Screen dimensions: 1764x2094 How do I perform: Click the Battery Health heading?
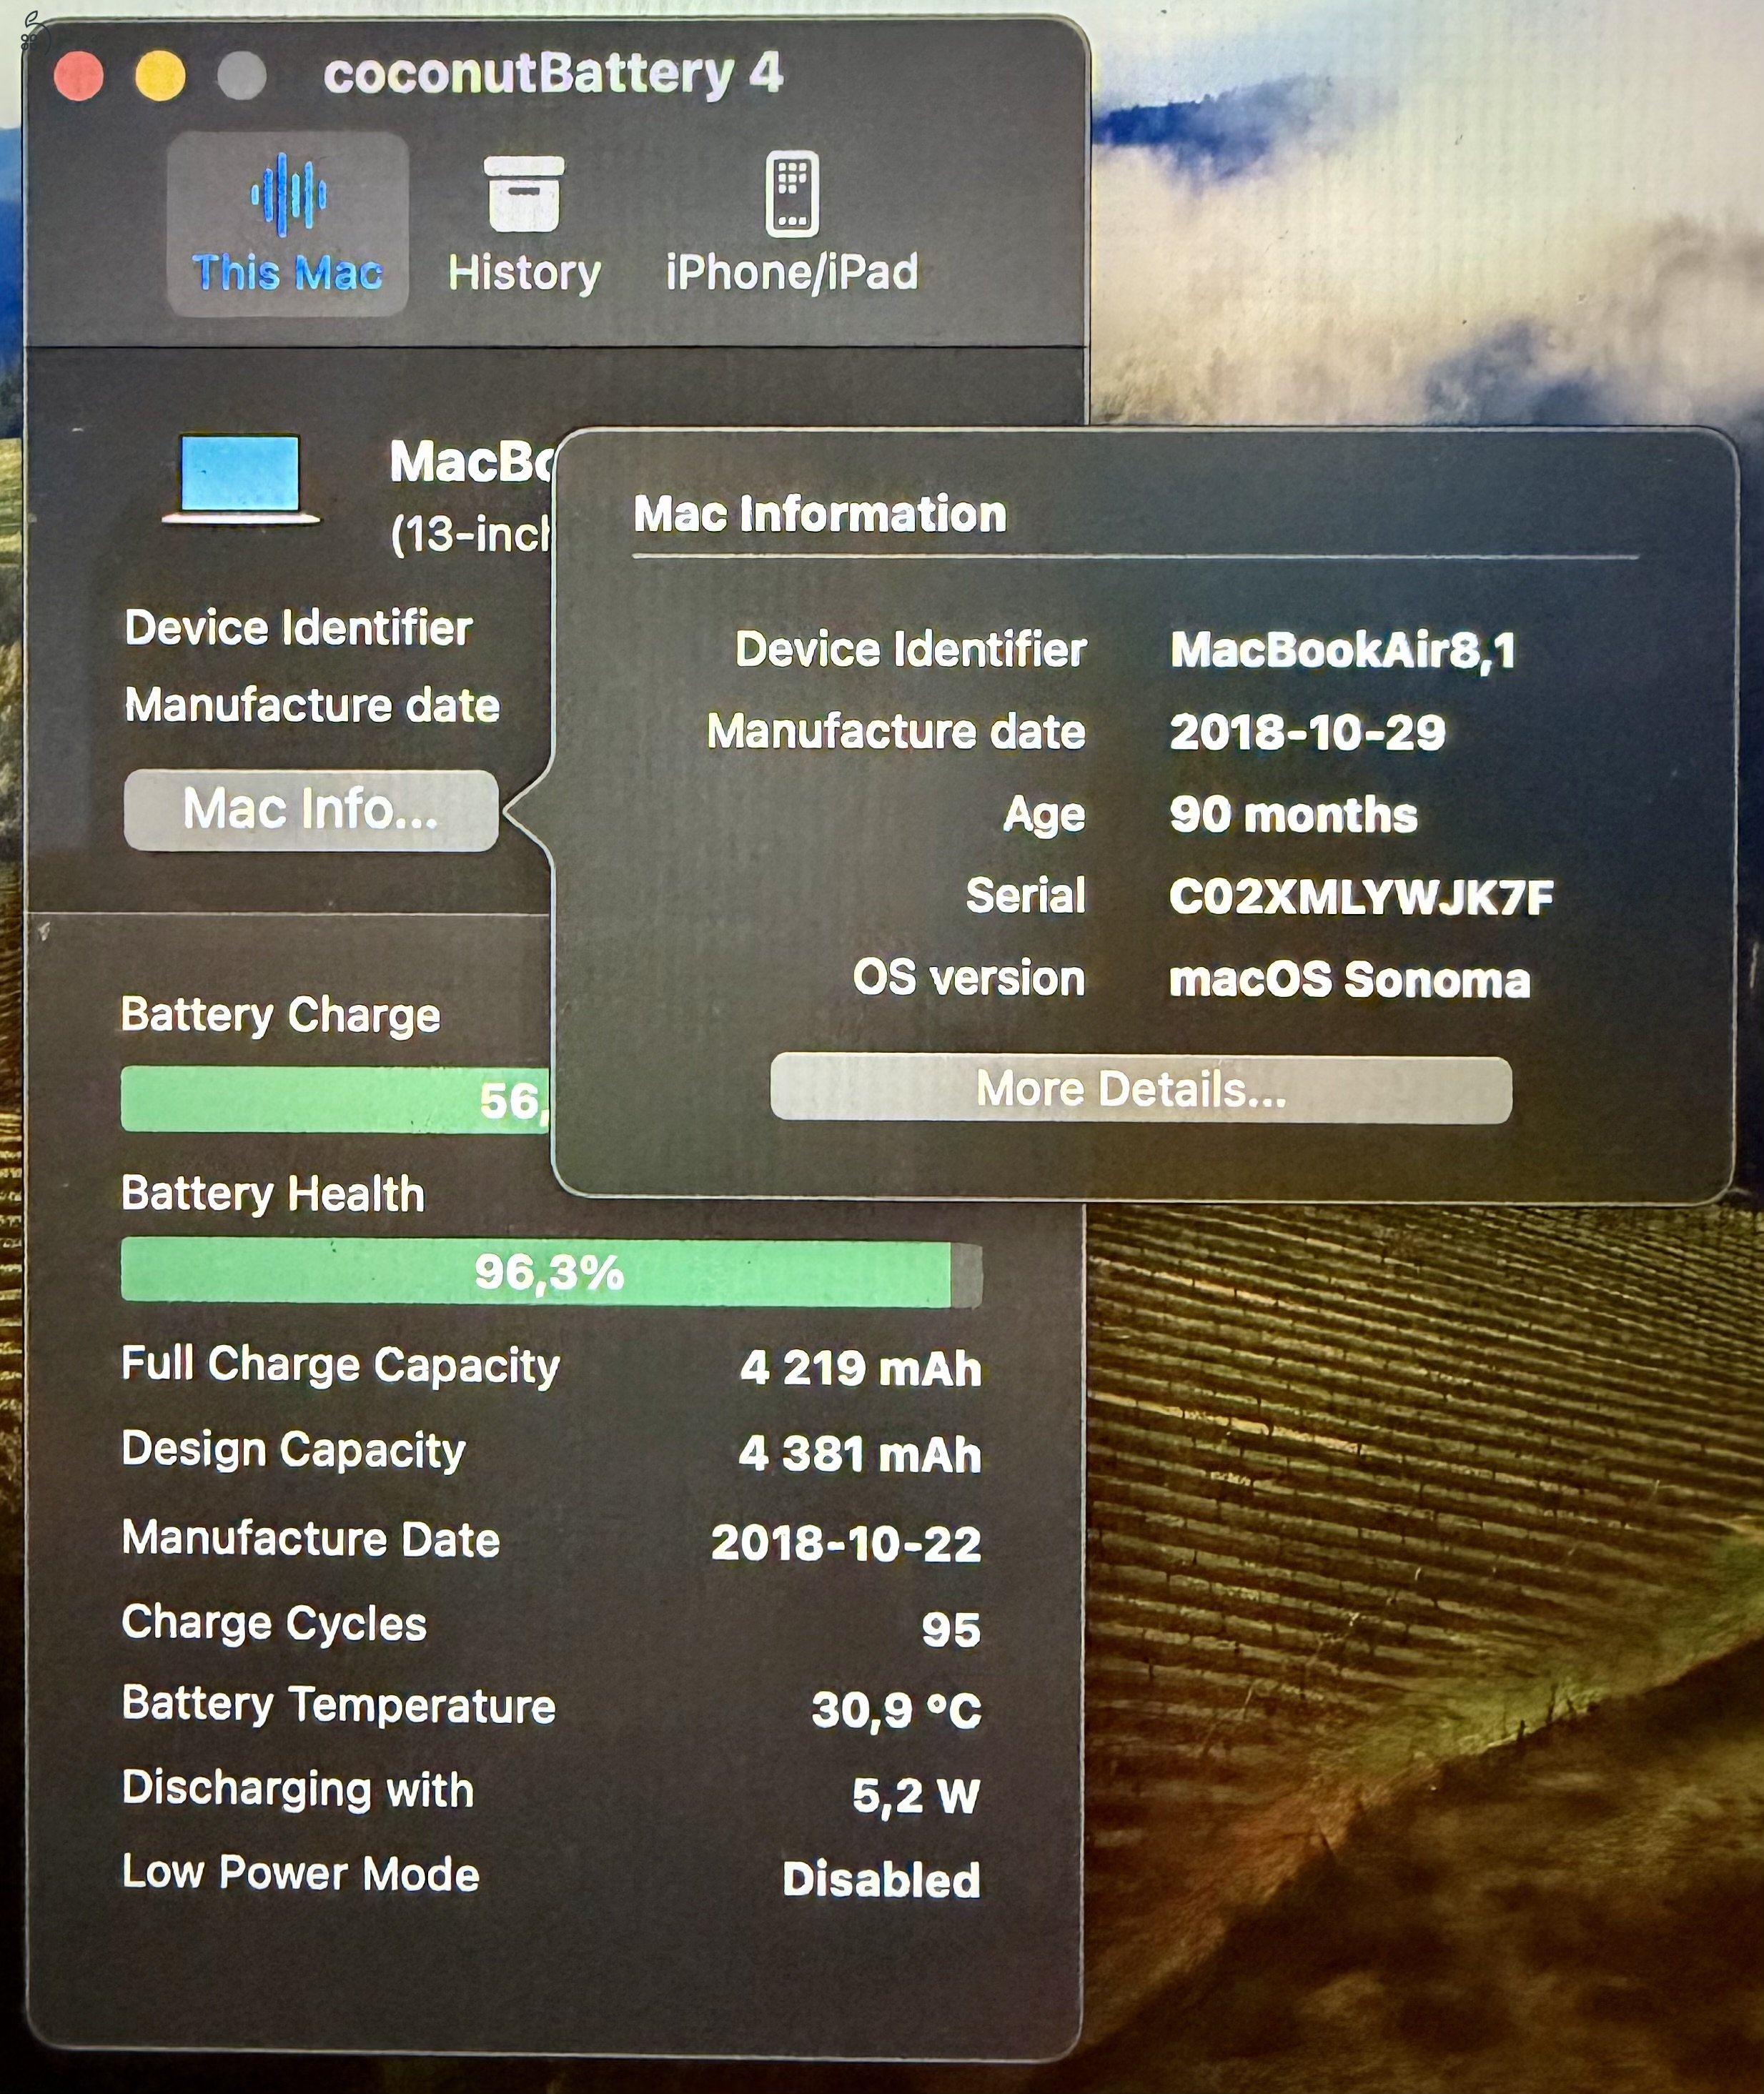[273, 1194]
